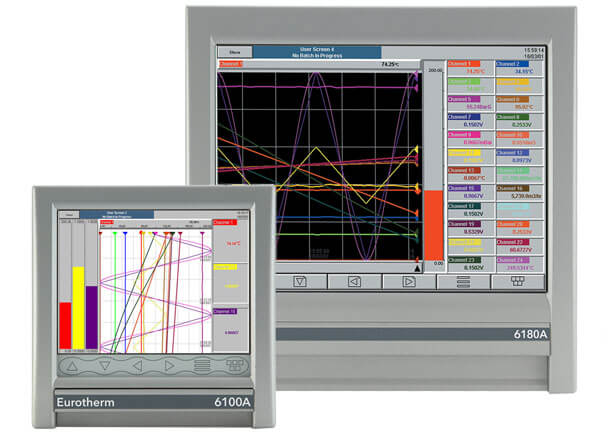Tap the left-arrow key on the 6180A screen
This screenshot has height=433, width=610.
point(354,282)
